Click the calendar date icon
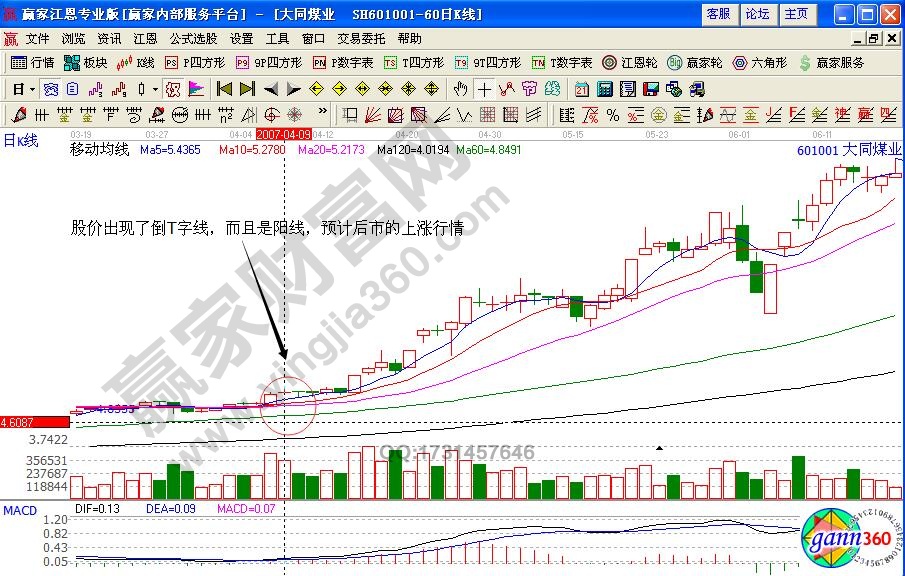The image size is (905, 576). click(581, 88)
